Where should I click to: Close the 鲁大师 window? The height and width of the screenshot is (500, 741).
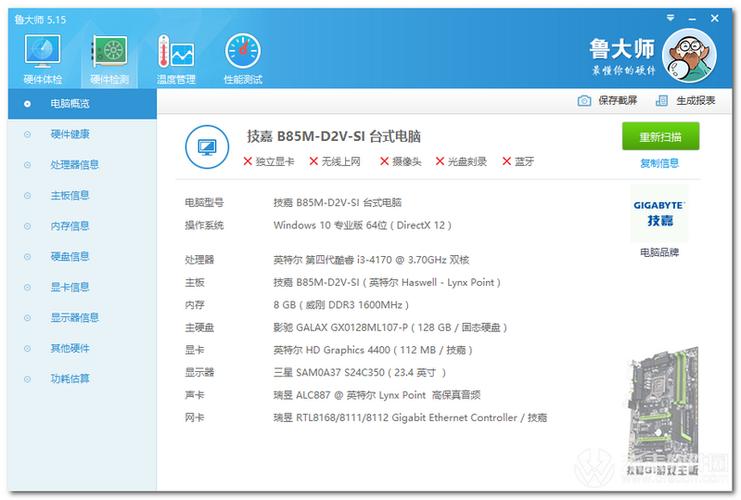point(715,18)
